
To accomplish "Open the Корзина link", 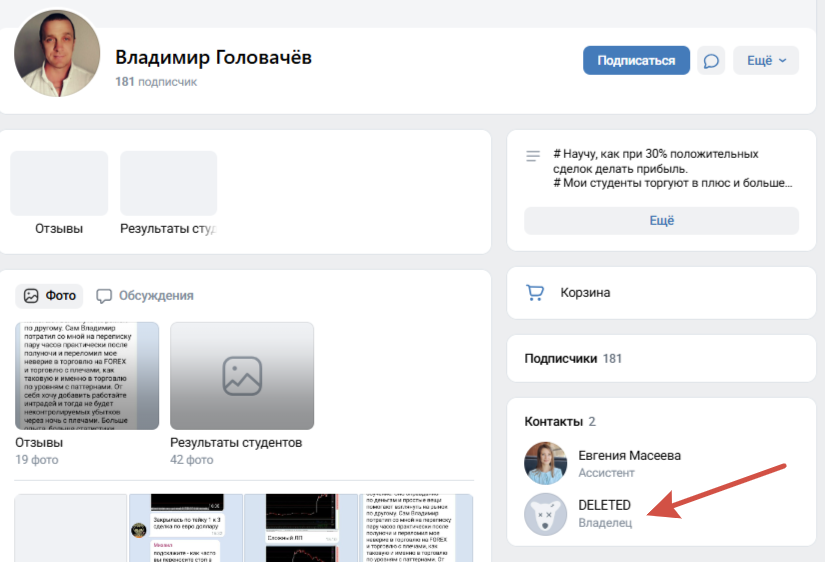I will [585, 293].
